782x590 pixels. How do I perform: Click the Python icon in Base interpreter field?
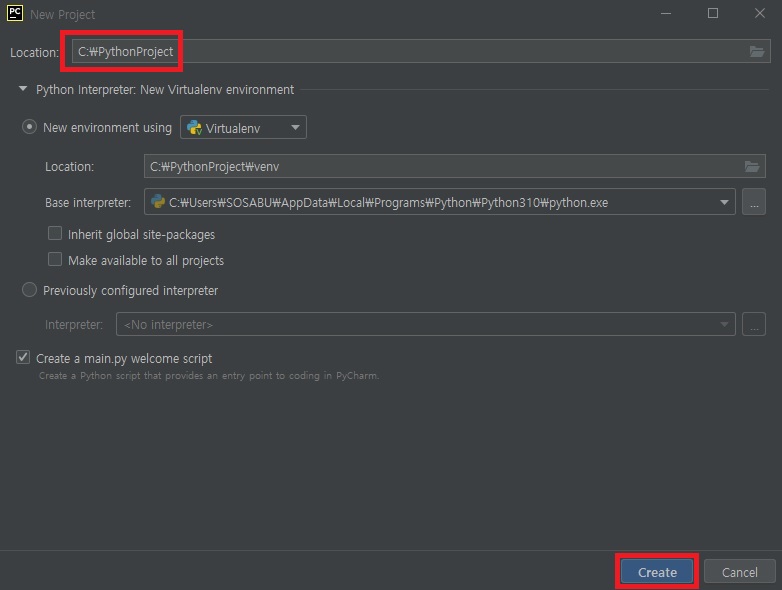coord(158,201)
